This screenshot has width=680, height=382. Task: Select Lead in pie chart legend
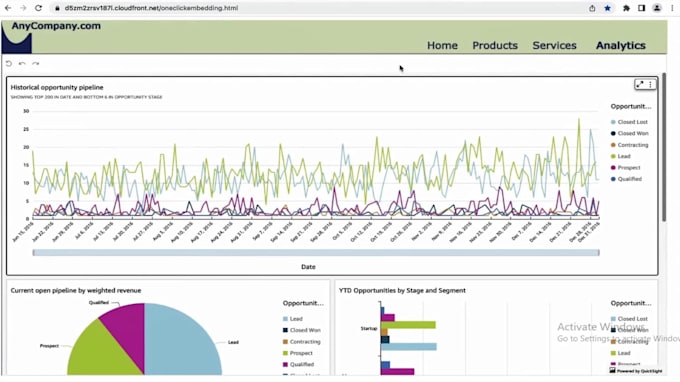[x=292, y=319]
